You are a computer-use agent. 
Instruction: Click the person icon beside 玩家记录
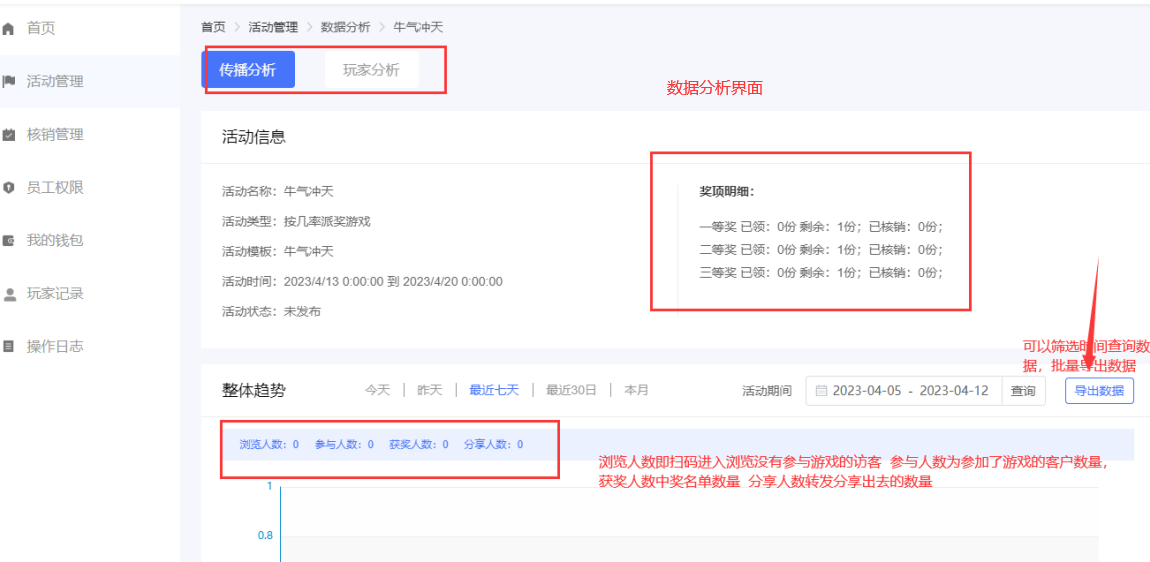(9, 294)
